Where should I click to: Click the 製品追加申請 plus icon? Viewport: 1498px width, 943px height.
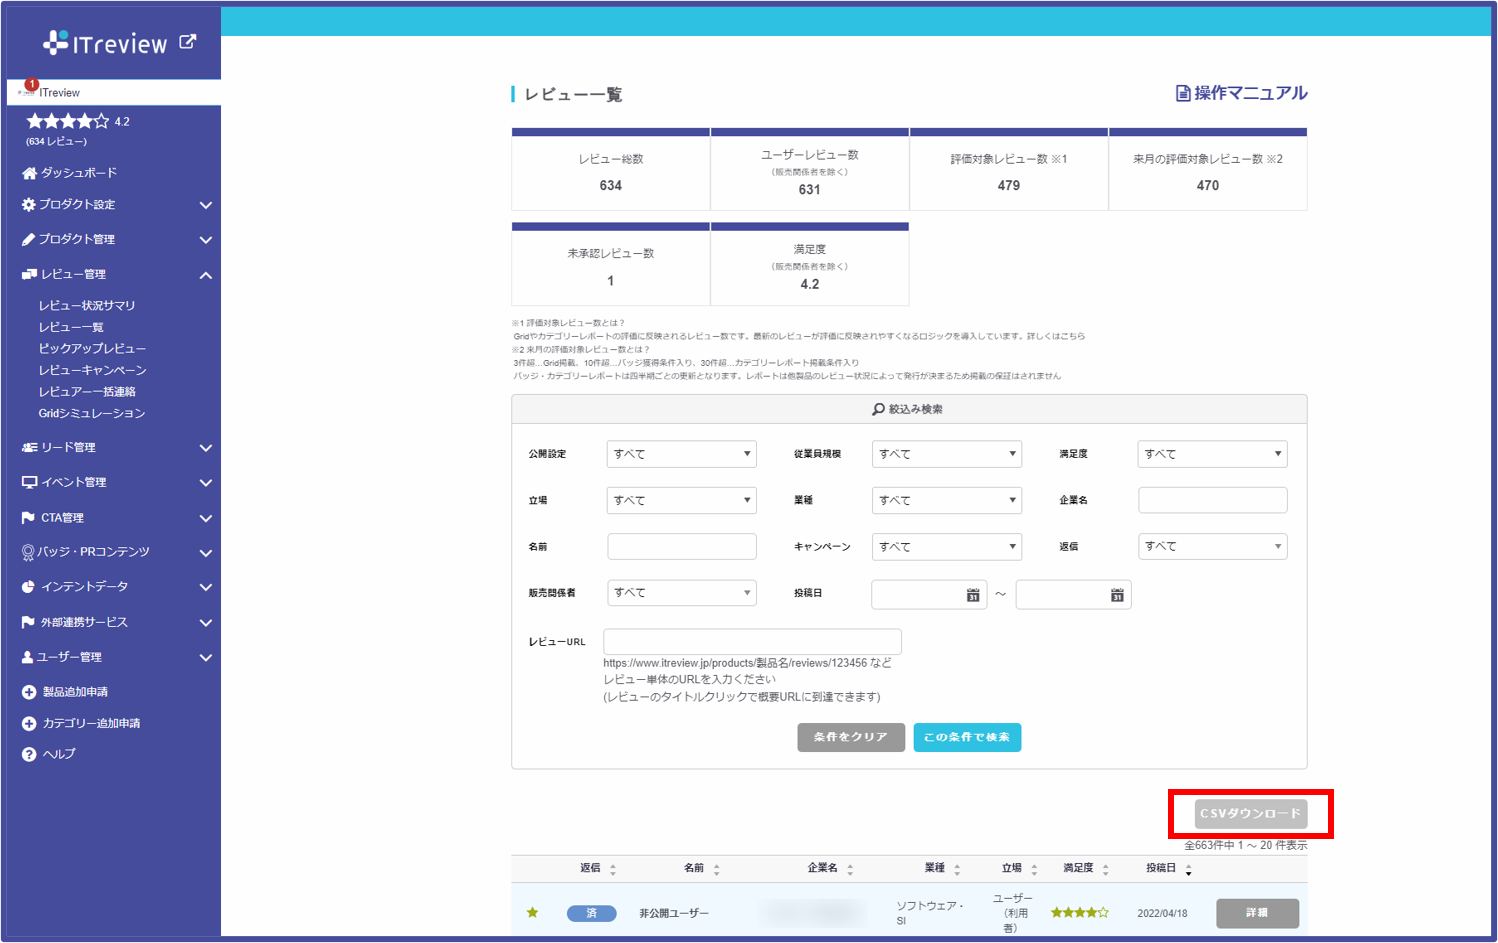(x=29, y=692)
